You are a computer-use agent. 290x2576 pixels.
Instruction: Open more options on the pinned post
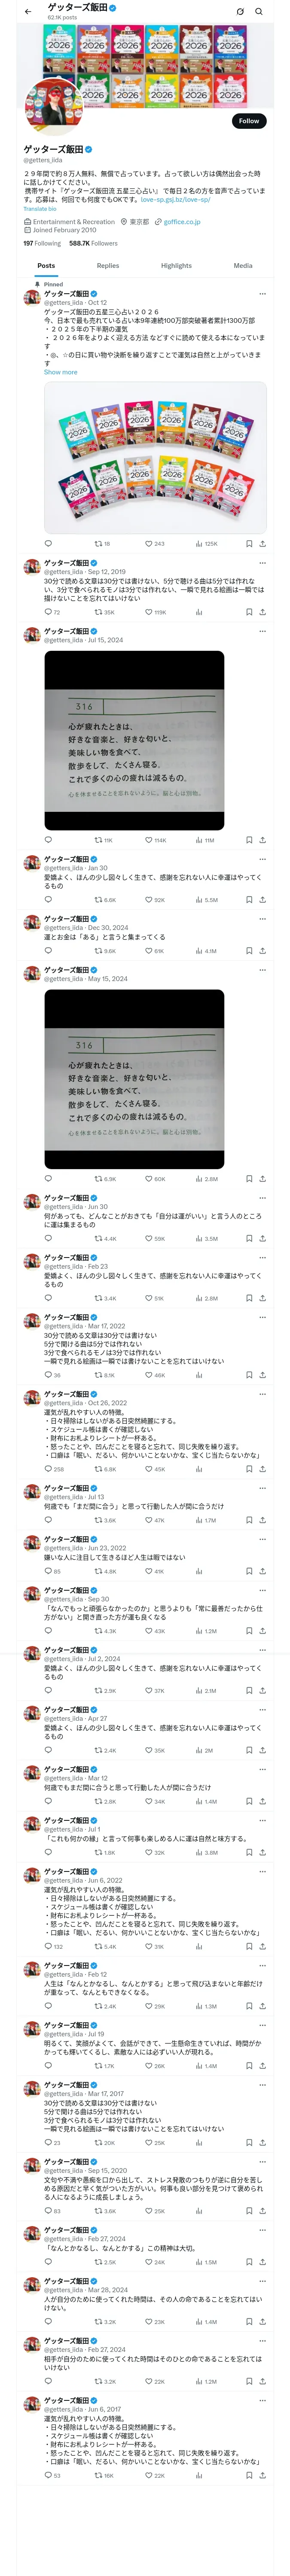point(262,294)
